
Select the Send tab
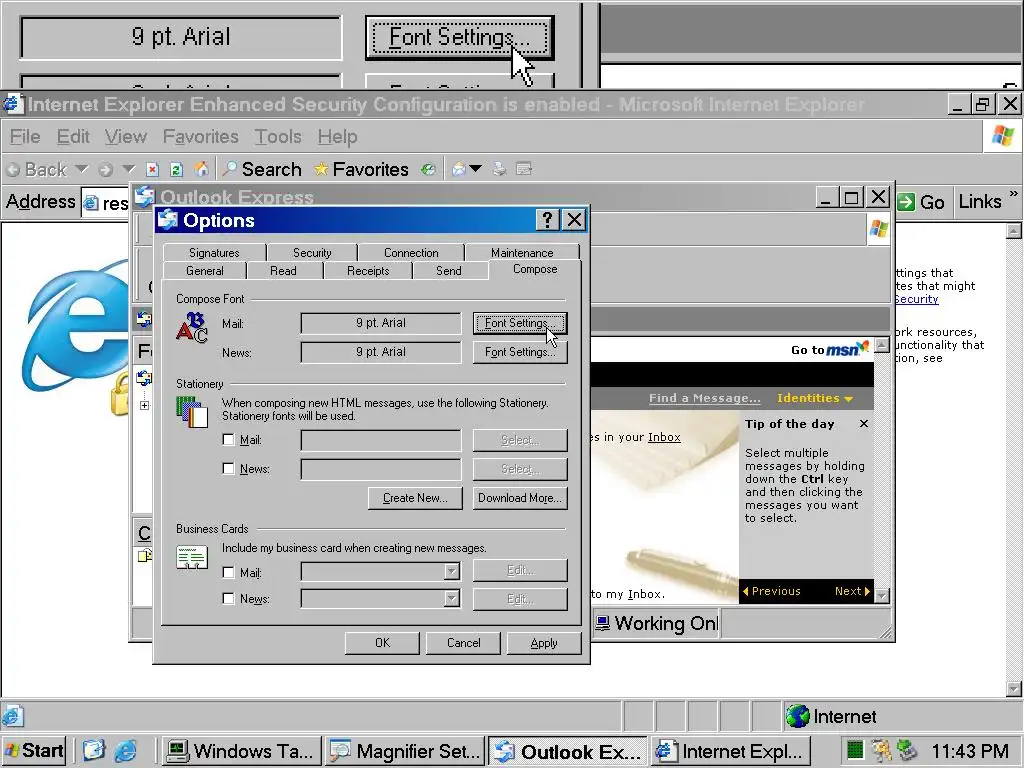pyautogui.click(x=449, y=270)
